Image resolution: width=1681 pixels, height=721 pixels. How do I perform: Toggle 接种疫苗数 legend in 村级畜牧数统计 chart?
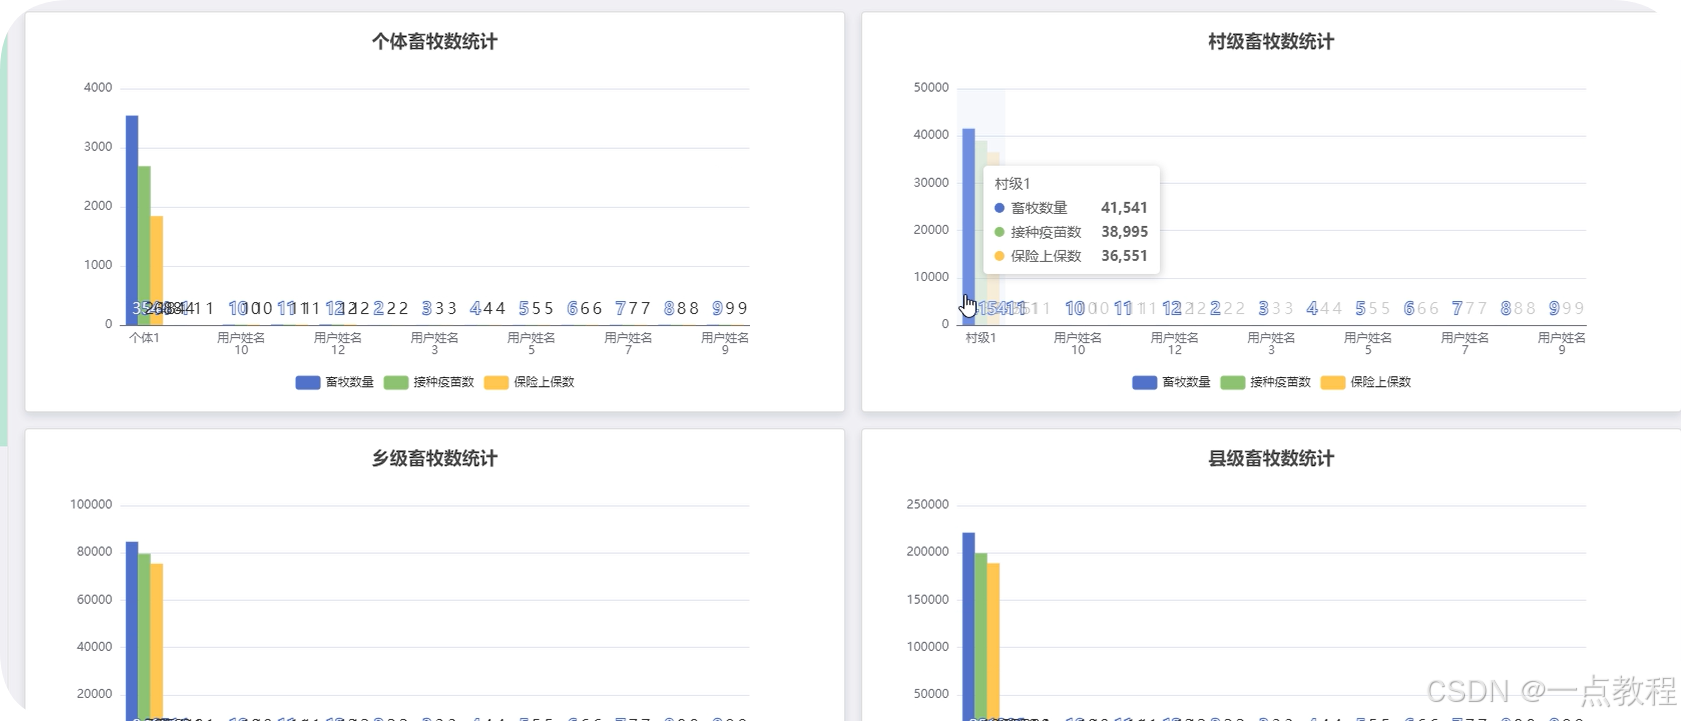click(1266, 382)
